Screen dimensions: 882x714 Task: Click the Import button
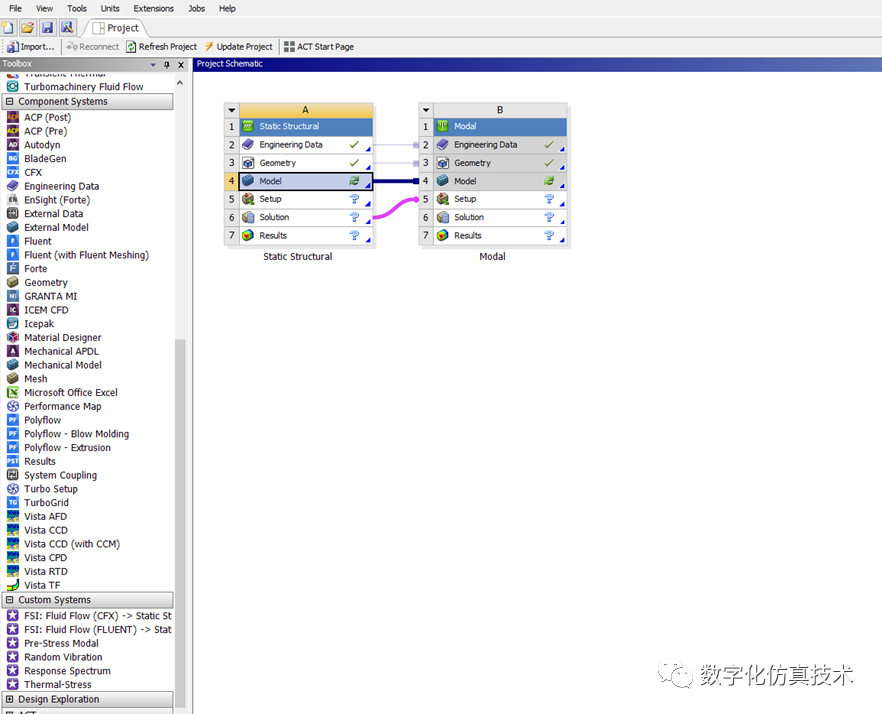(x=31, y=47)
